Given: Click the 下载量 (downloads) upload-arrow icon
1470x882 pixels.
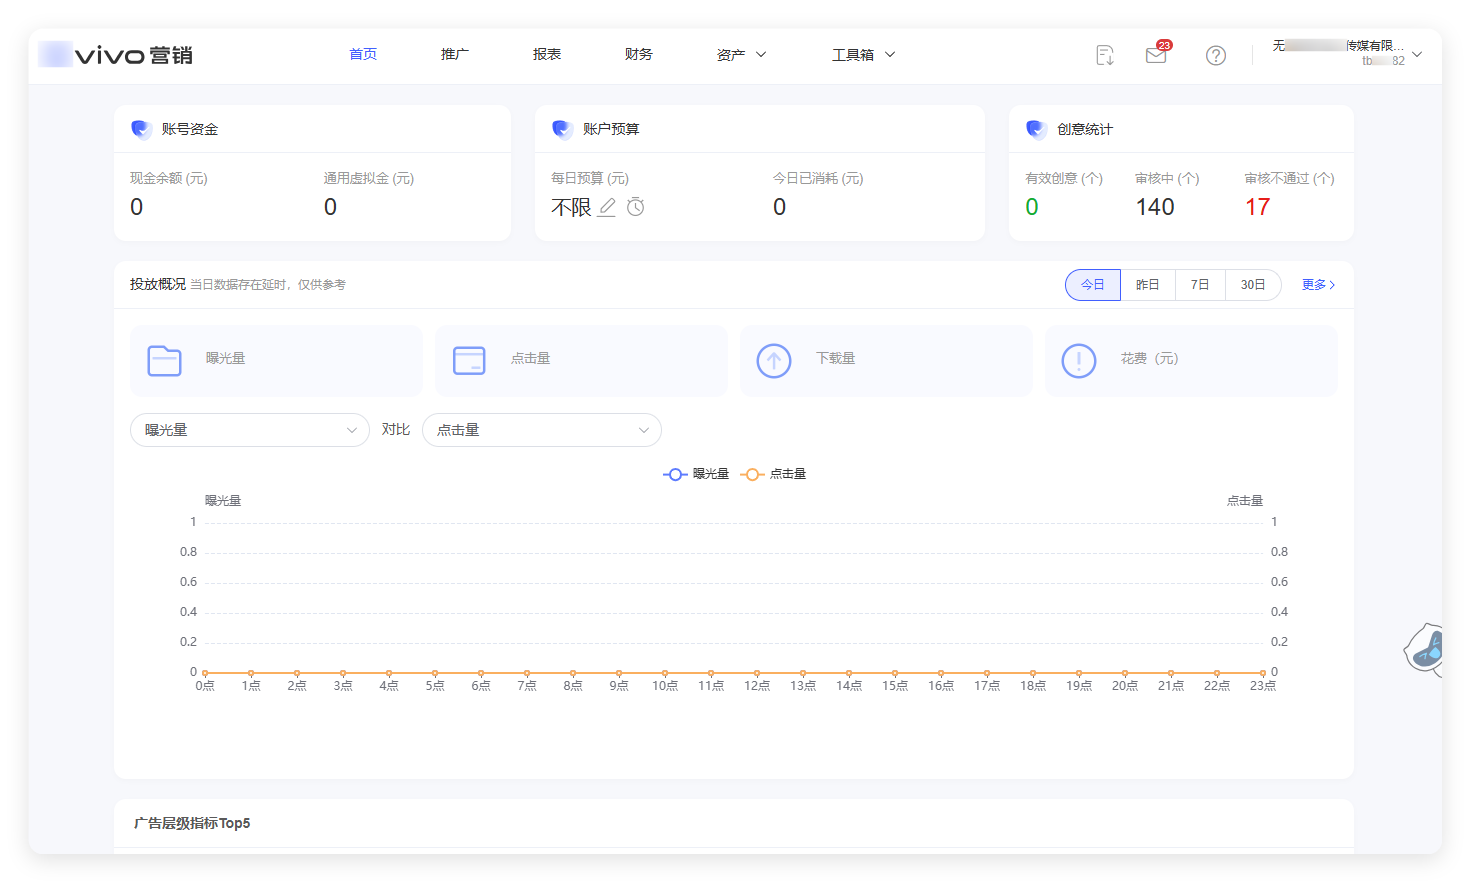Looking at the screenshot, I should (x=773, y=360).
